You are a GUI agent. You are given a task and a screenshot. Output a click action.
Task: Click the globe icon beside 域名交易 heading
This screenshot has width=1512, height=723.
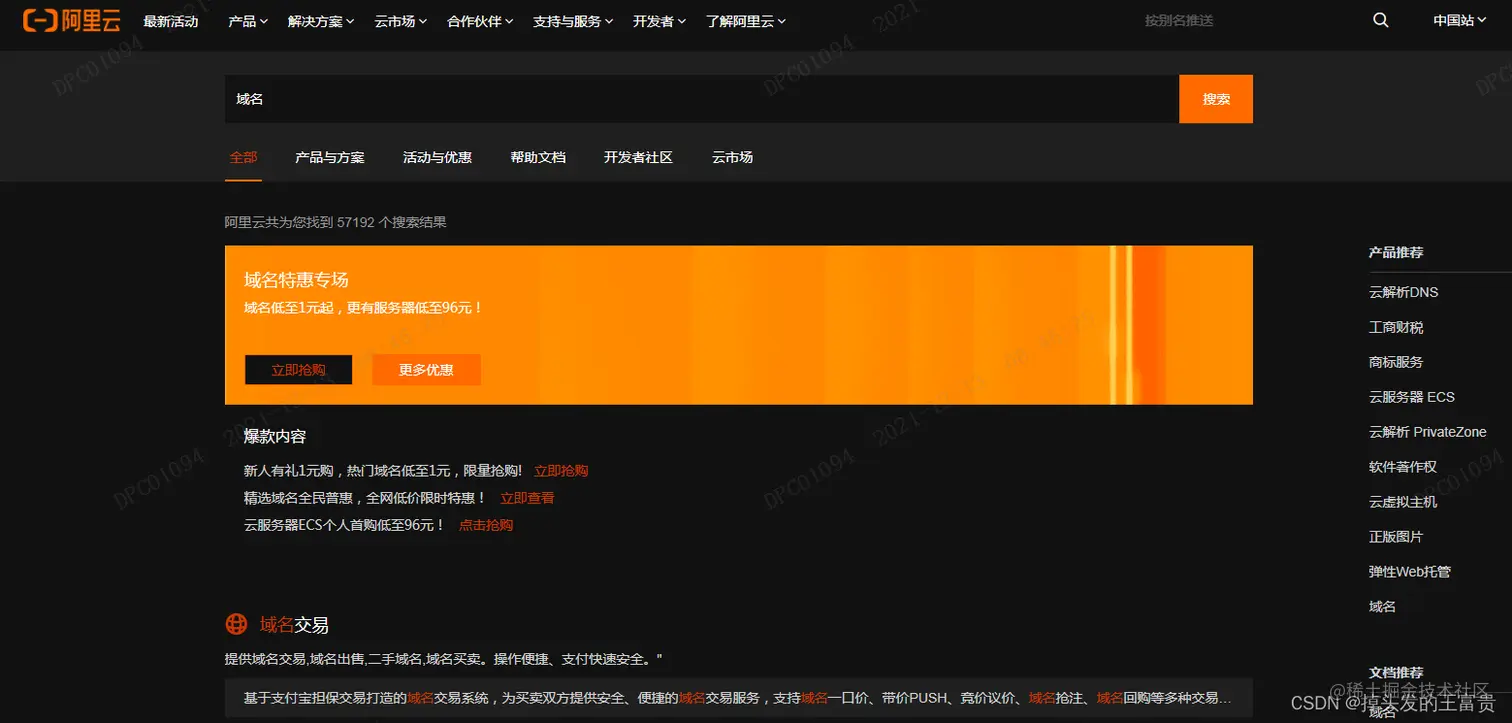point(236,624)
